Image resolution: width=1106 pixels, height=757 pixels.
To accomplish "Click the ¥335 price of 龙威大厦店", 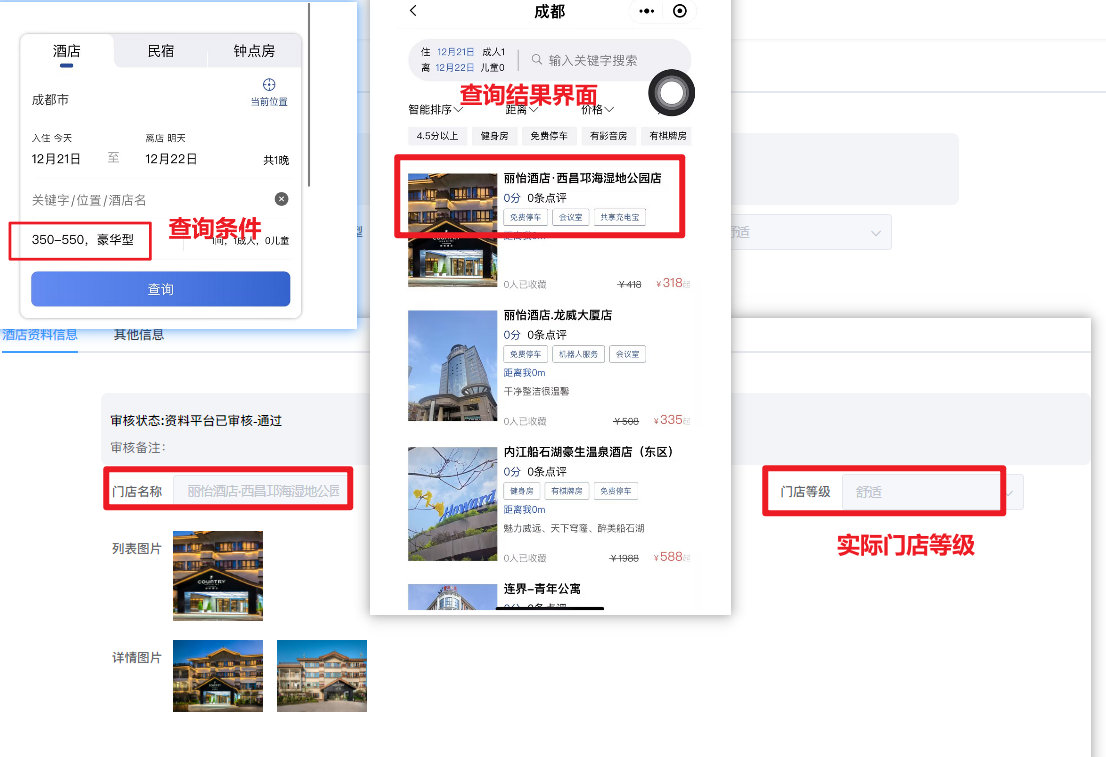I will pos(669,420).
